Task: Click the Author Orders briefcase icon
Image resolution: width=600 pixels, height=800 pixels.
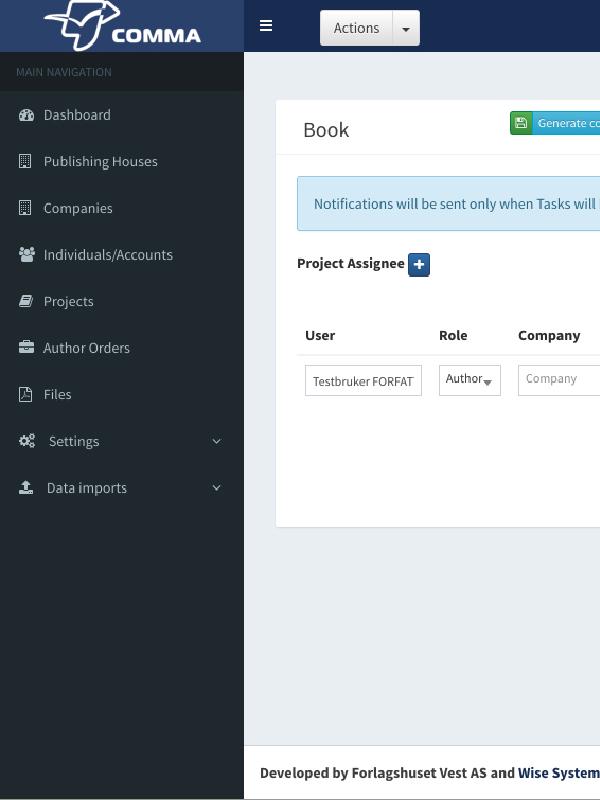Action: pyautogui.click(x=26, y=347)
